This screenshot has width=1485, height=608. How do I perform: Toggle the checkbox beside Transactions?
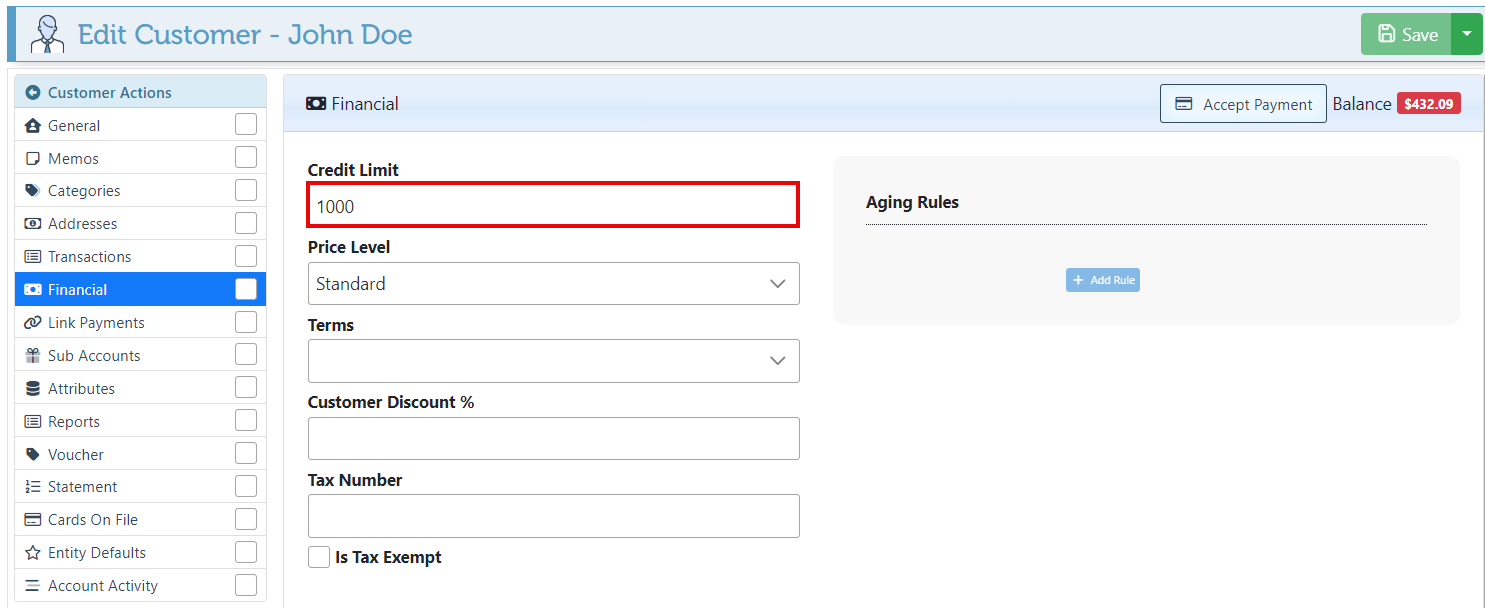[246, 256]
